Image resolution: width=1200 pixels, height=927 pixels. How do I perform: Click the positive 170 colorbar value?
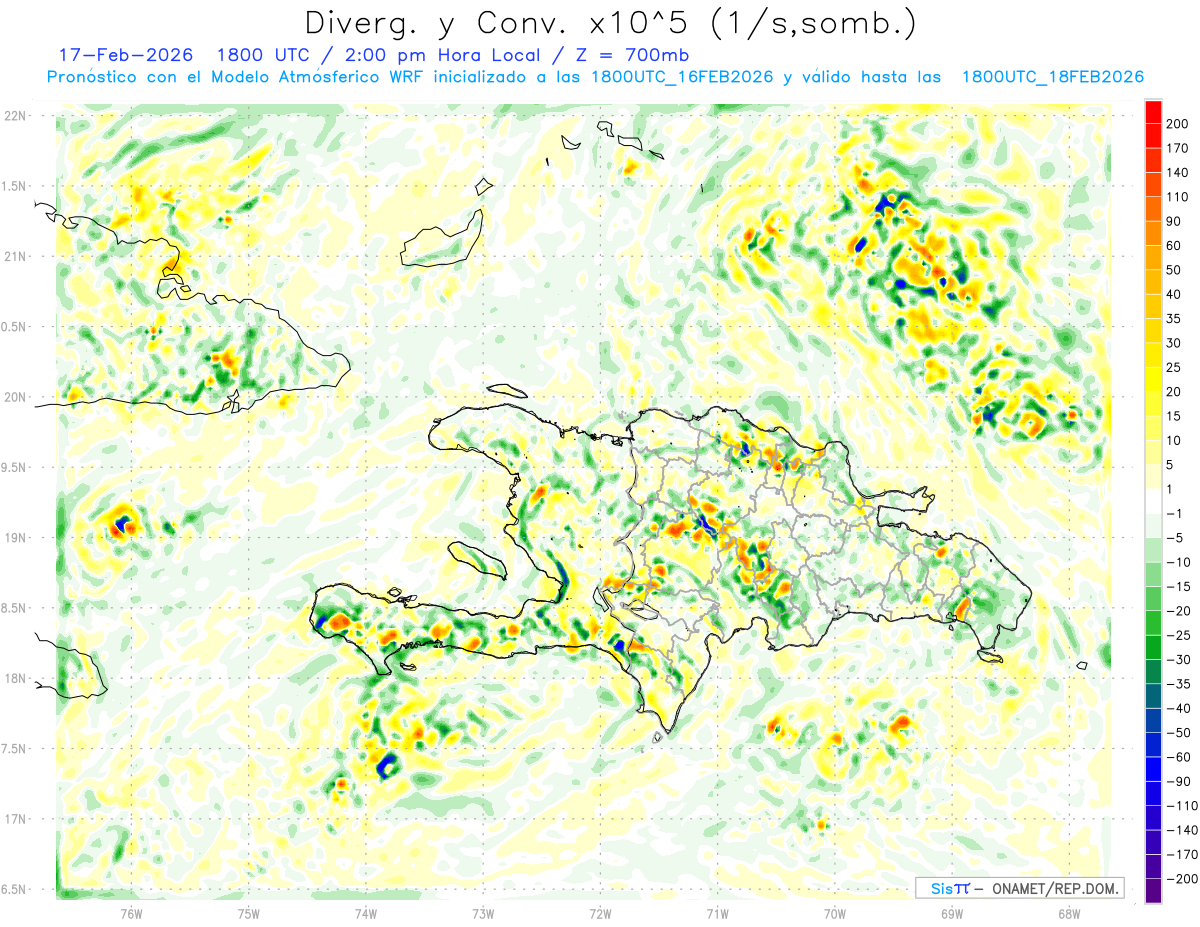(x=1178, y=148)
